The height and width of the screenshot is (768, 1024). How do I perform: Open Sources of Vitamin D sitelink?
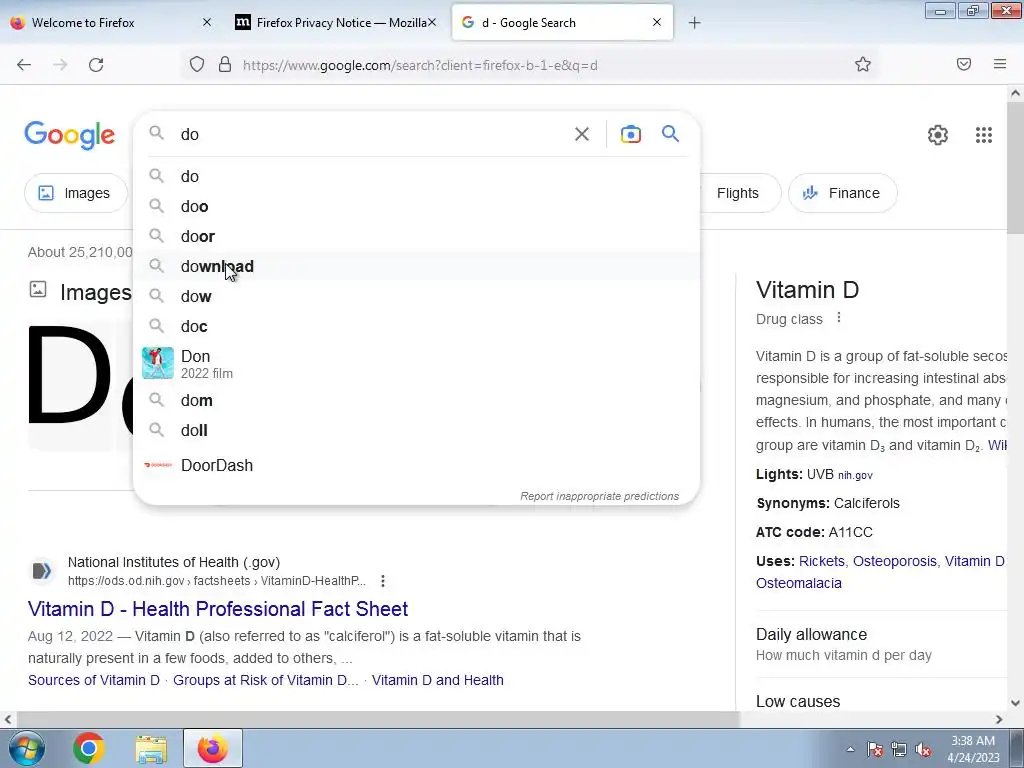(94, 680)
